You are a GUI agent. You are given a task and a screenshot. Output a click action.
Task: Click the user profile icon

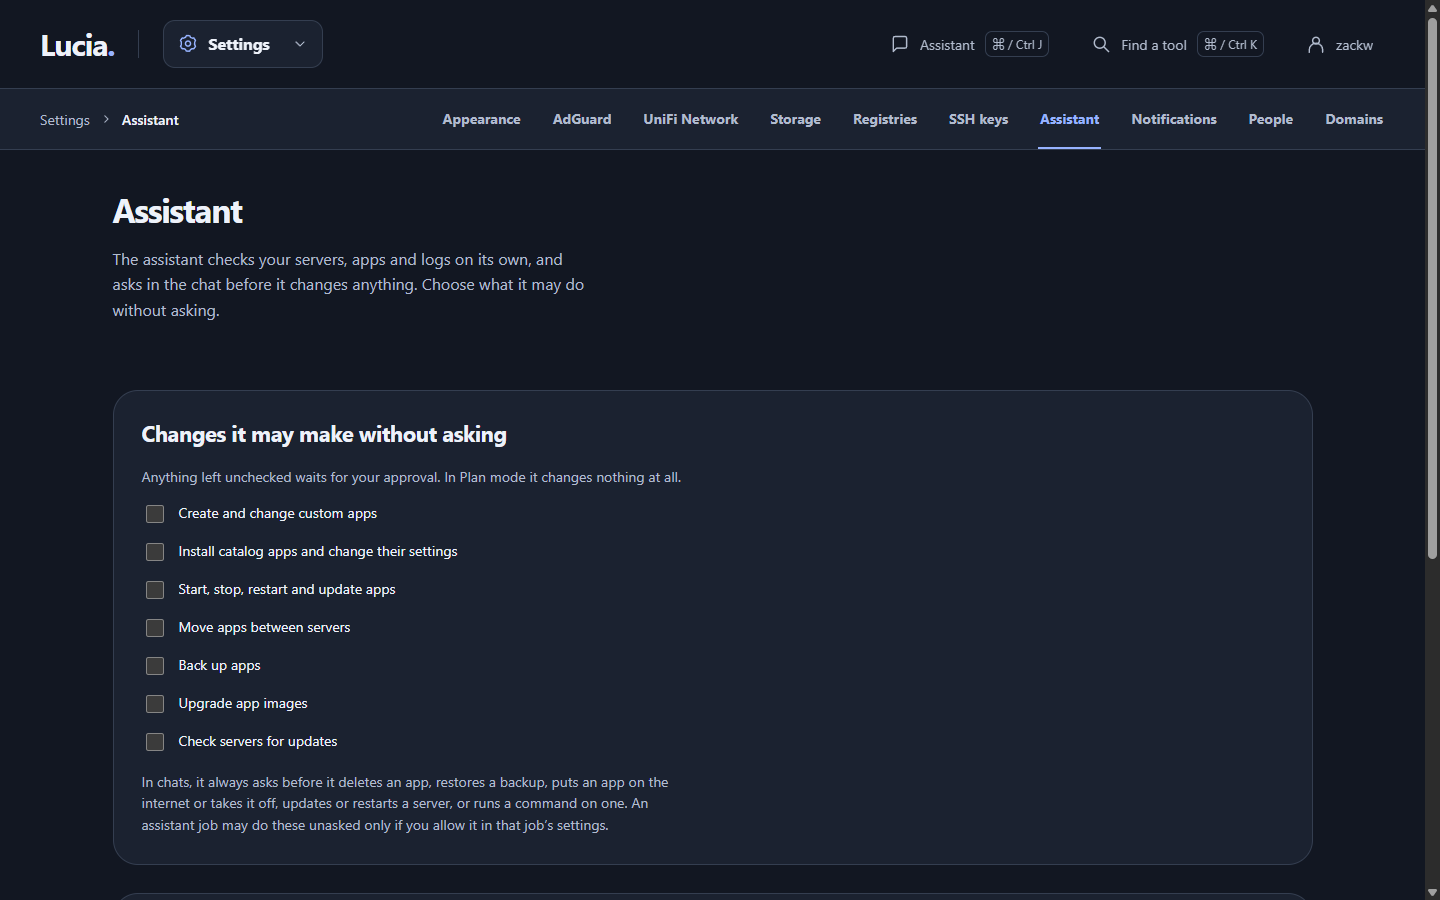click(1316, 44)
